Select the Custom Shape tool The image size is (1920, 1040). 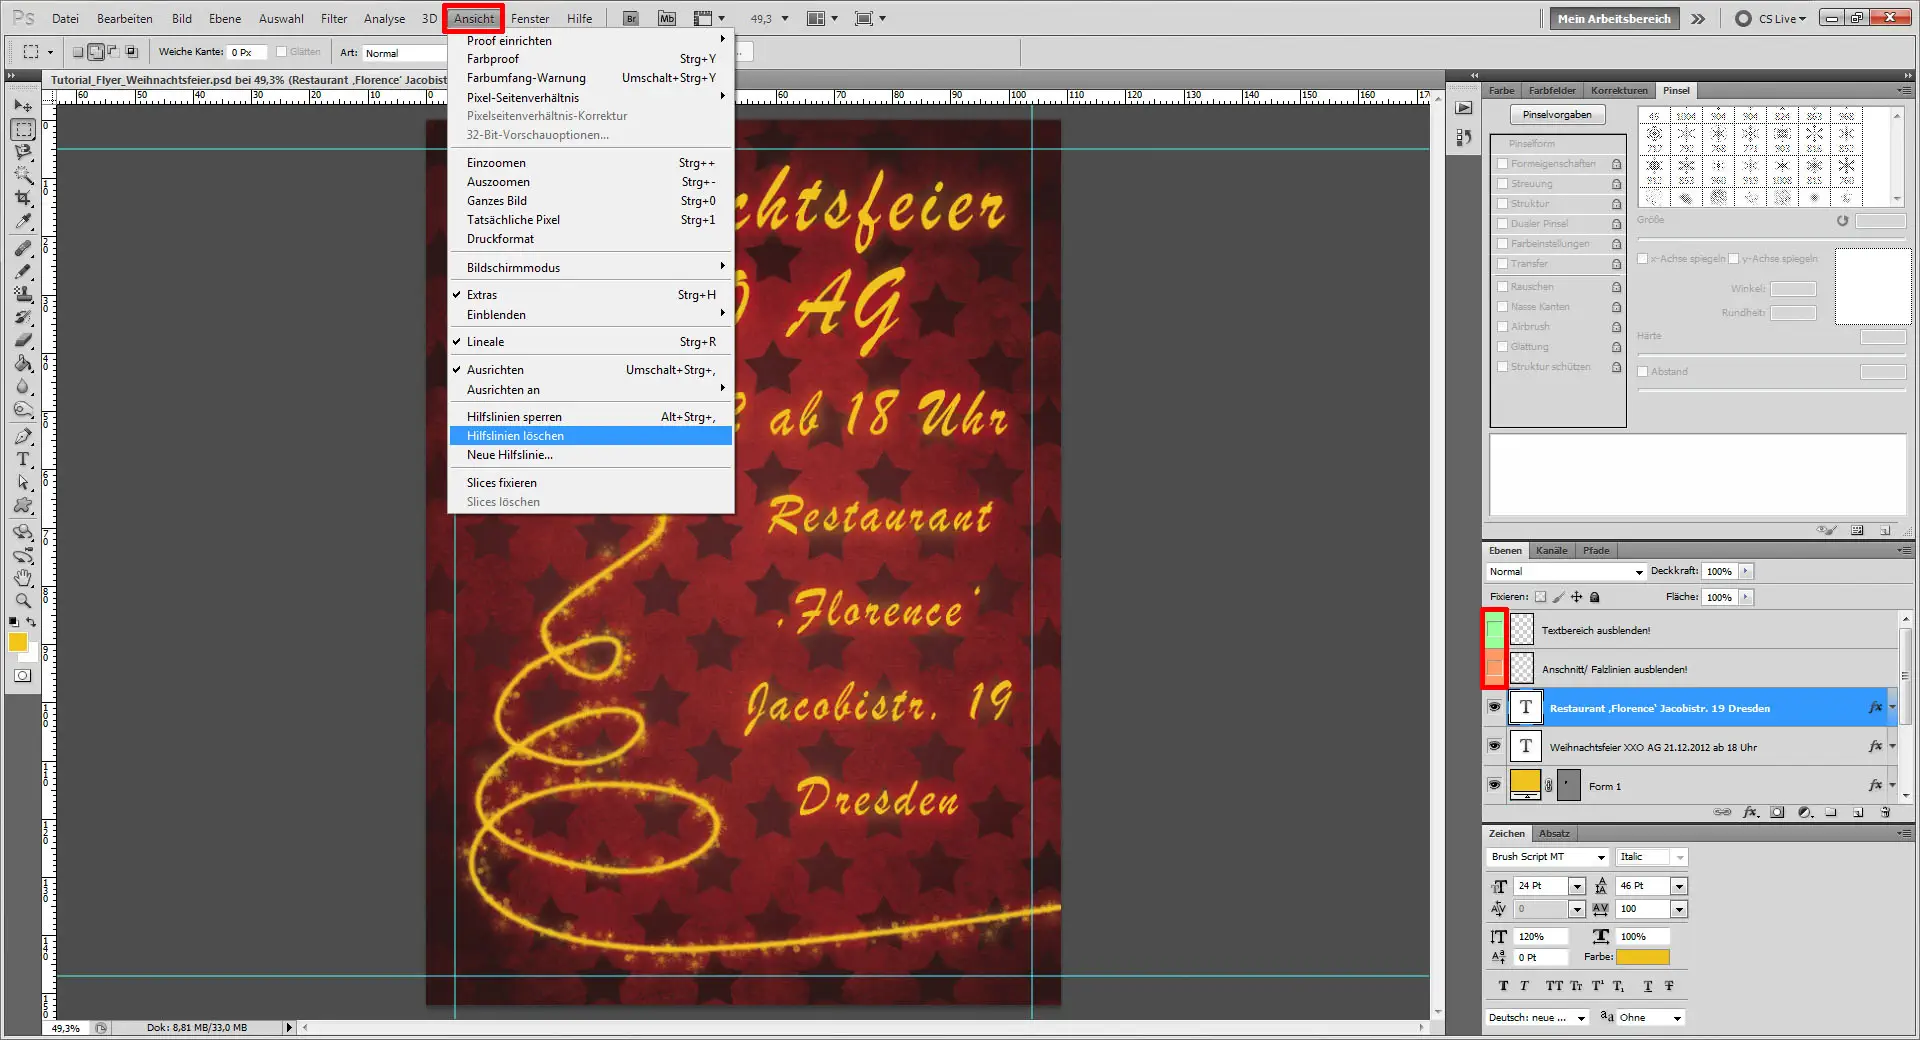pyautogui.click(x=23, y=506)
